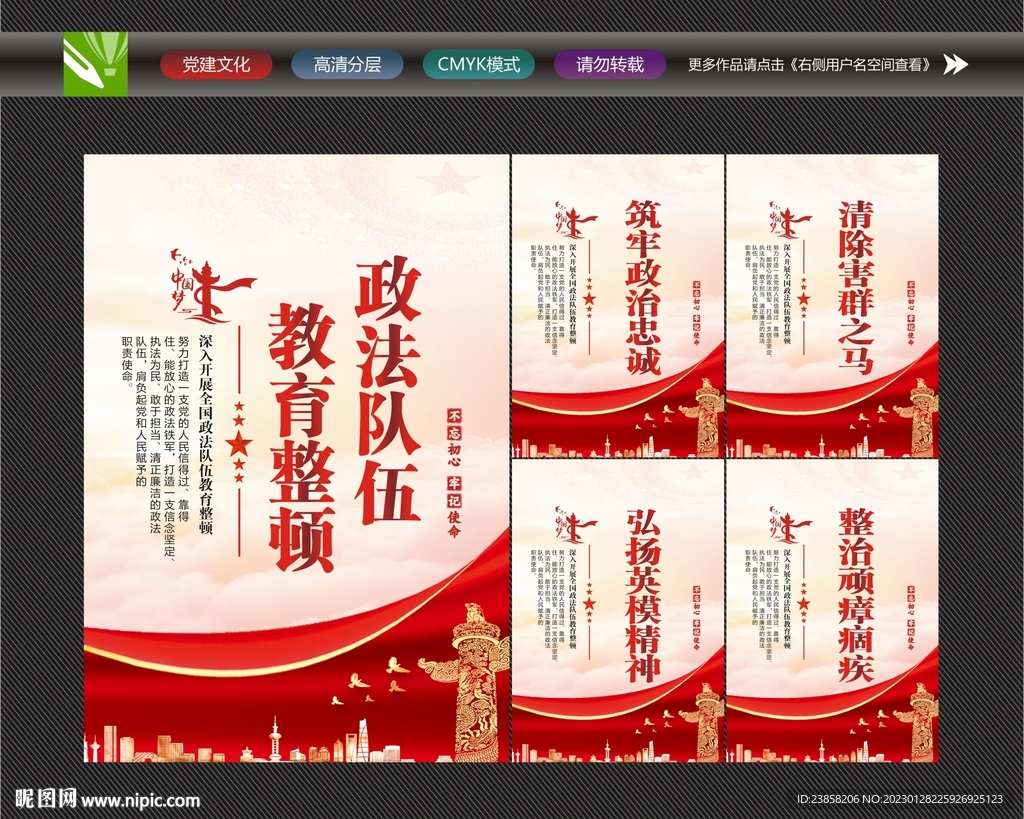The width and height of the screenshot is (1024, 819).
Task: Open the 筑牢政治忠诚 poster
Action: pos(618,306)
